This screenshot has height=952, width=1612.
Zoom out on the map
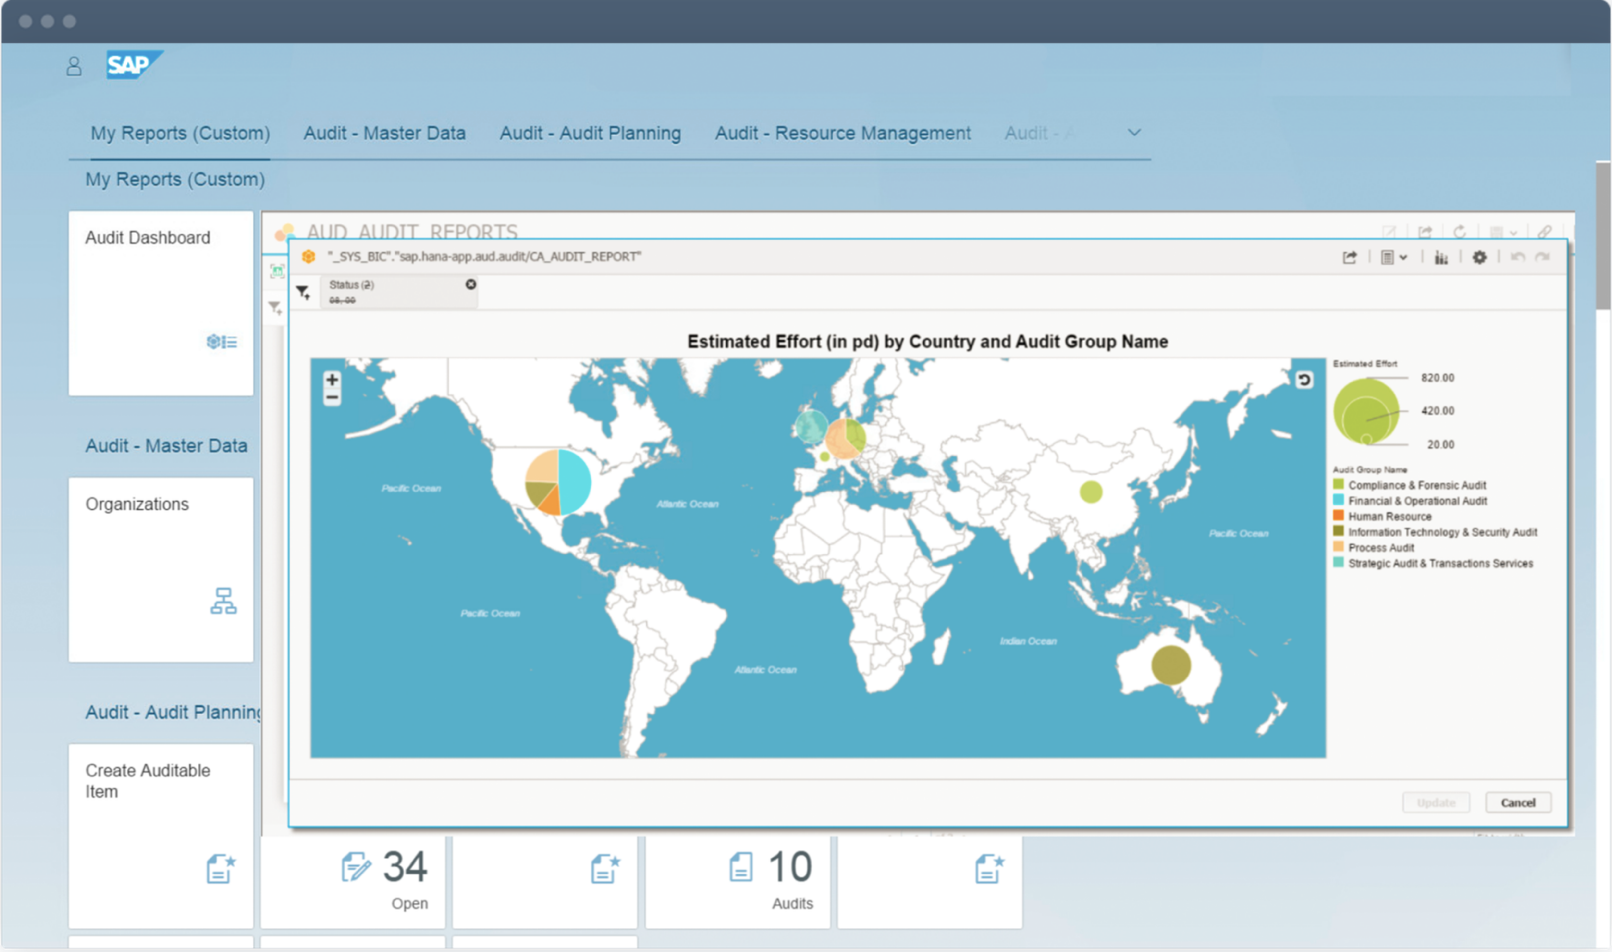332,397
